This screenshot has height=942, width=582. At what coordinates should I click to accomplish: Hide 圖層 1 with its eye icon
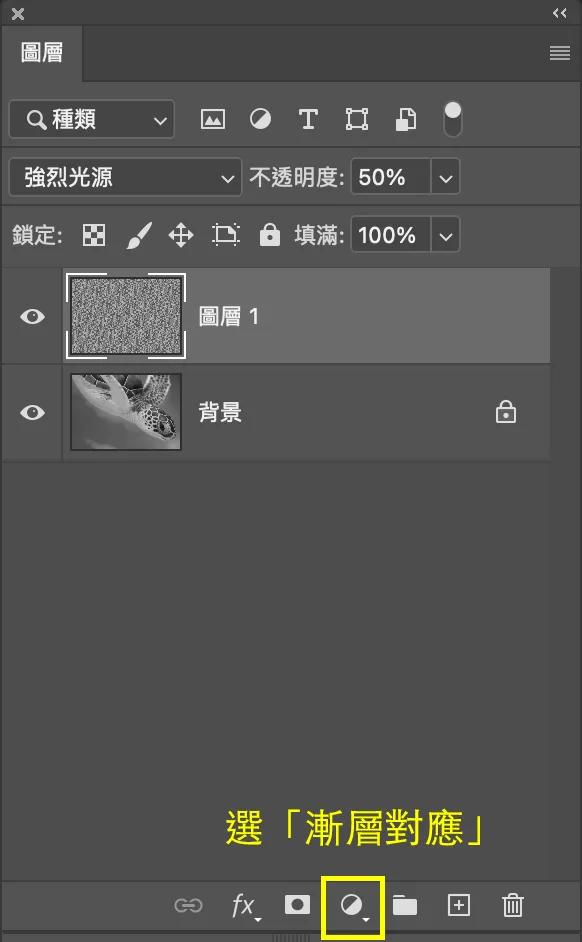pyautogui.click(x=32, y=316)
